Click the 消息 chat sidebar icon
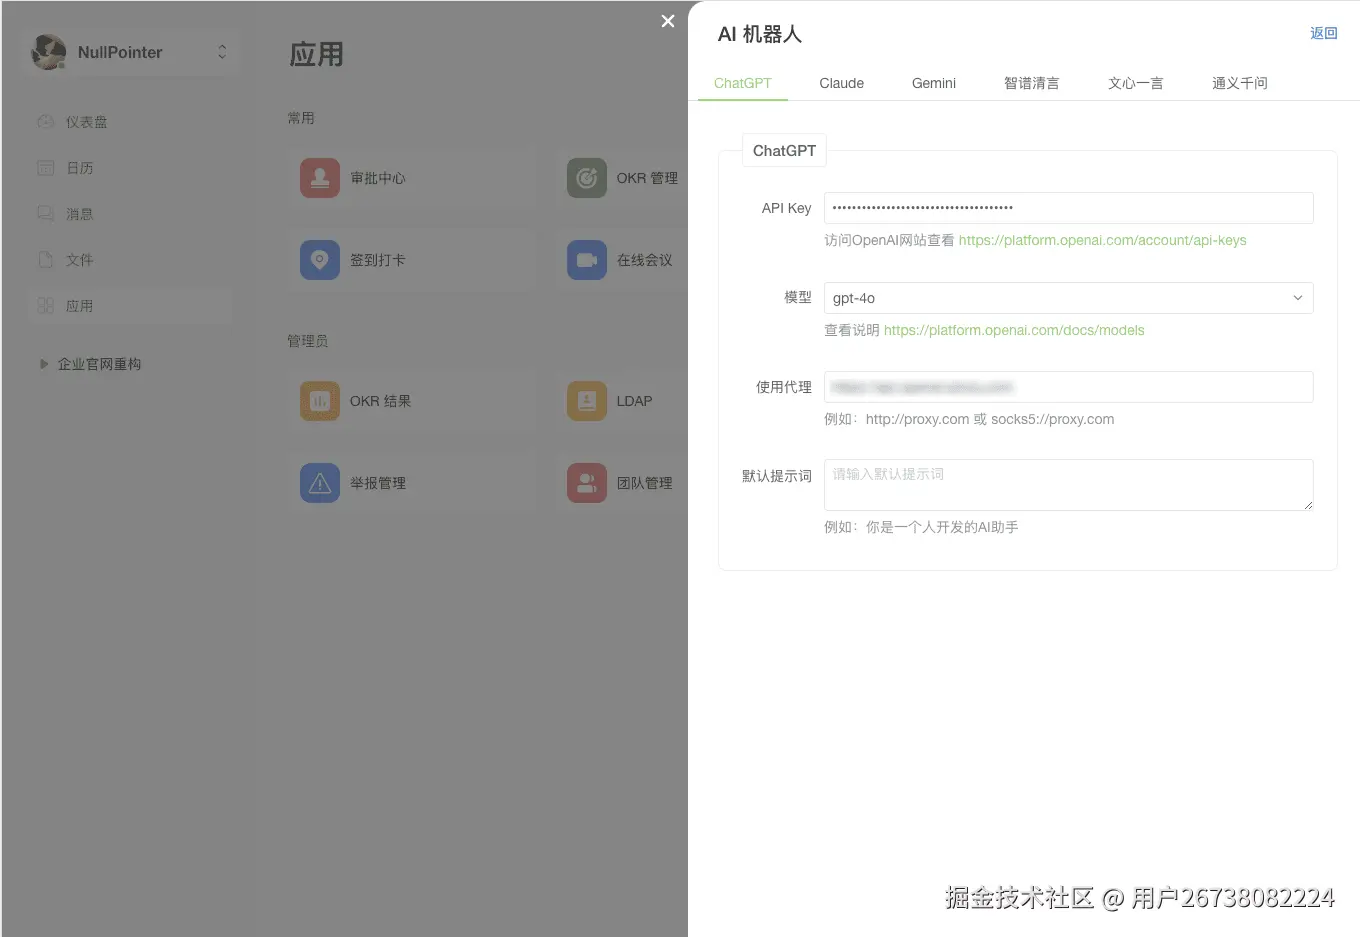This screenshot has height=937, width=1360. point(46,214)
